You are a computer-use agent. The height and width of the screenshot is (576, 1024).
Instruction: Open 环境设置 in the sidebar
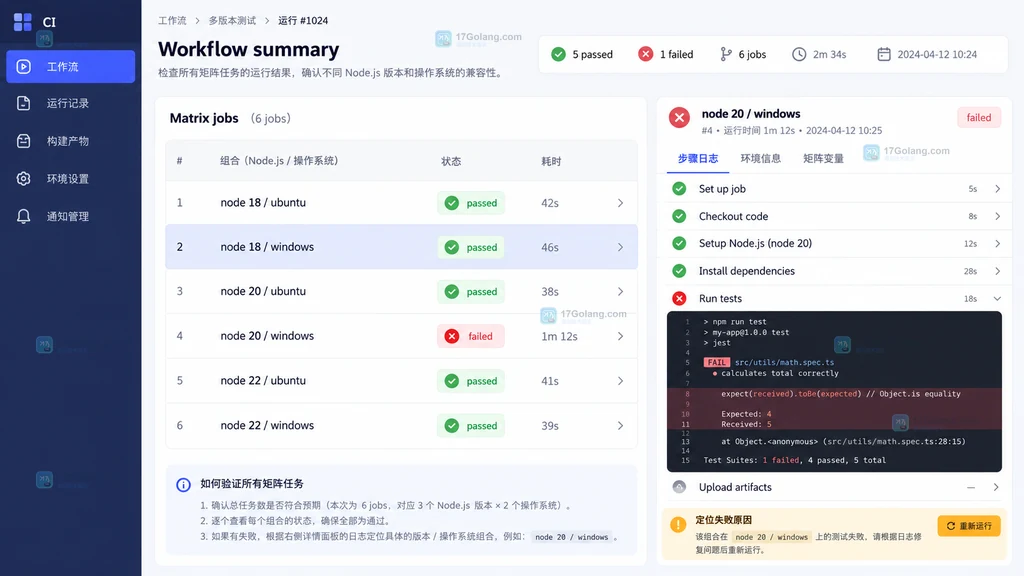click(x=71, y=179)
